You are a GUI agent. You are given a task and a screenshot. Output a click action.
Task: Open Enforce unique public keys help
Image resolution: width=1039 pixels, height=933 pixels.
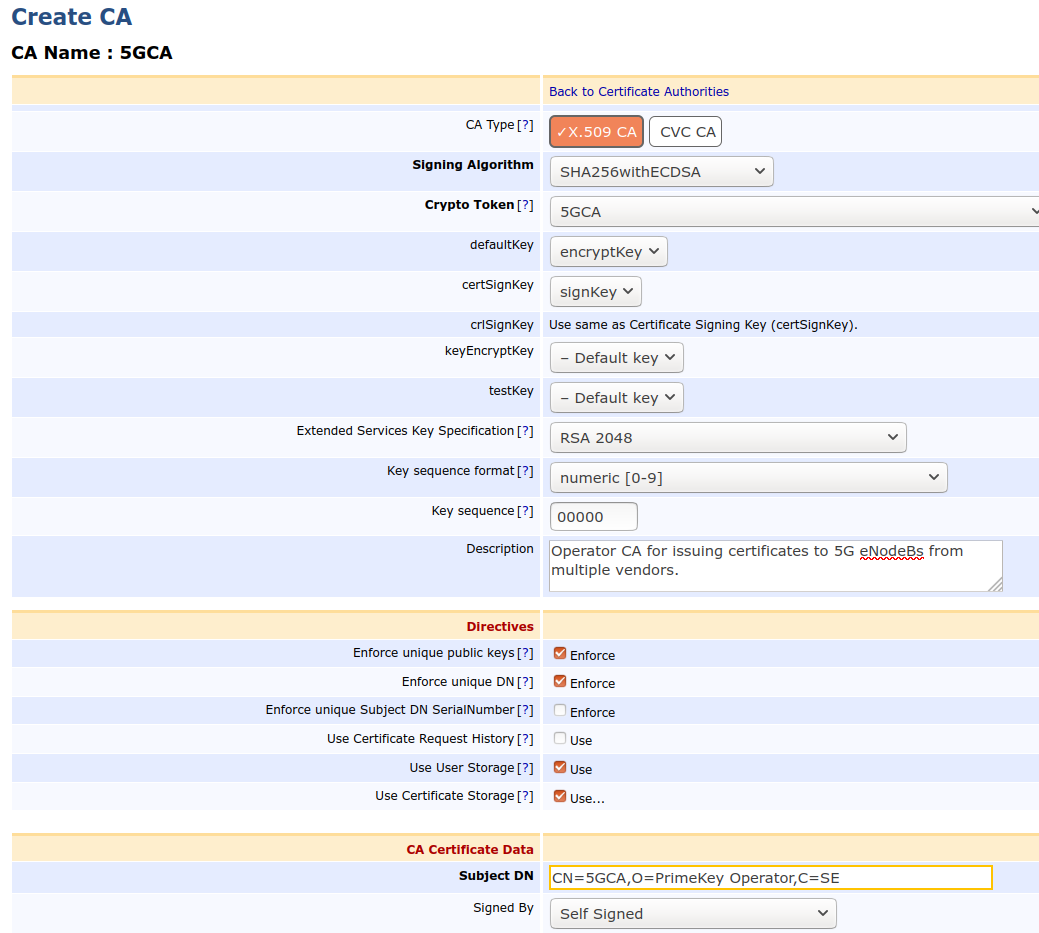coord(527,653)
